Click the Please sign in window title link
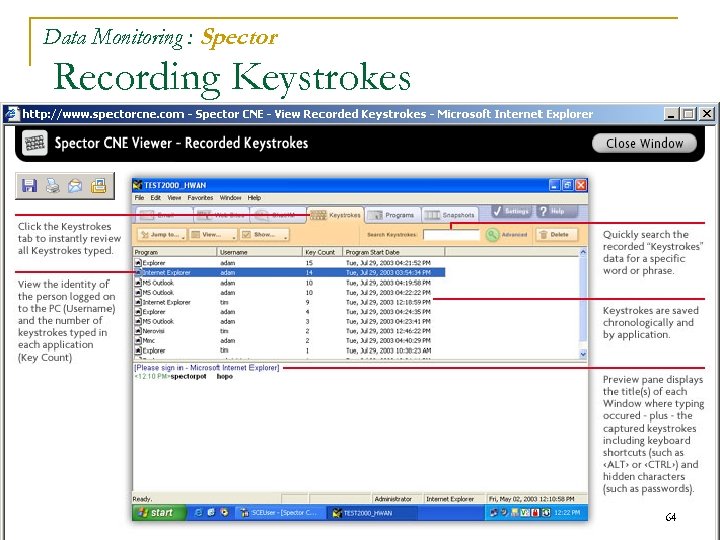 [x=207, y=367]
